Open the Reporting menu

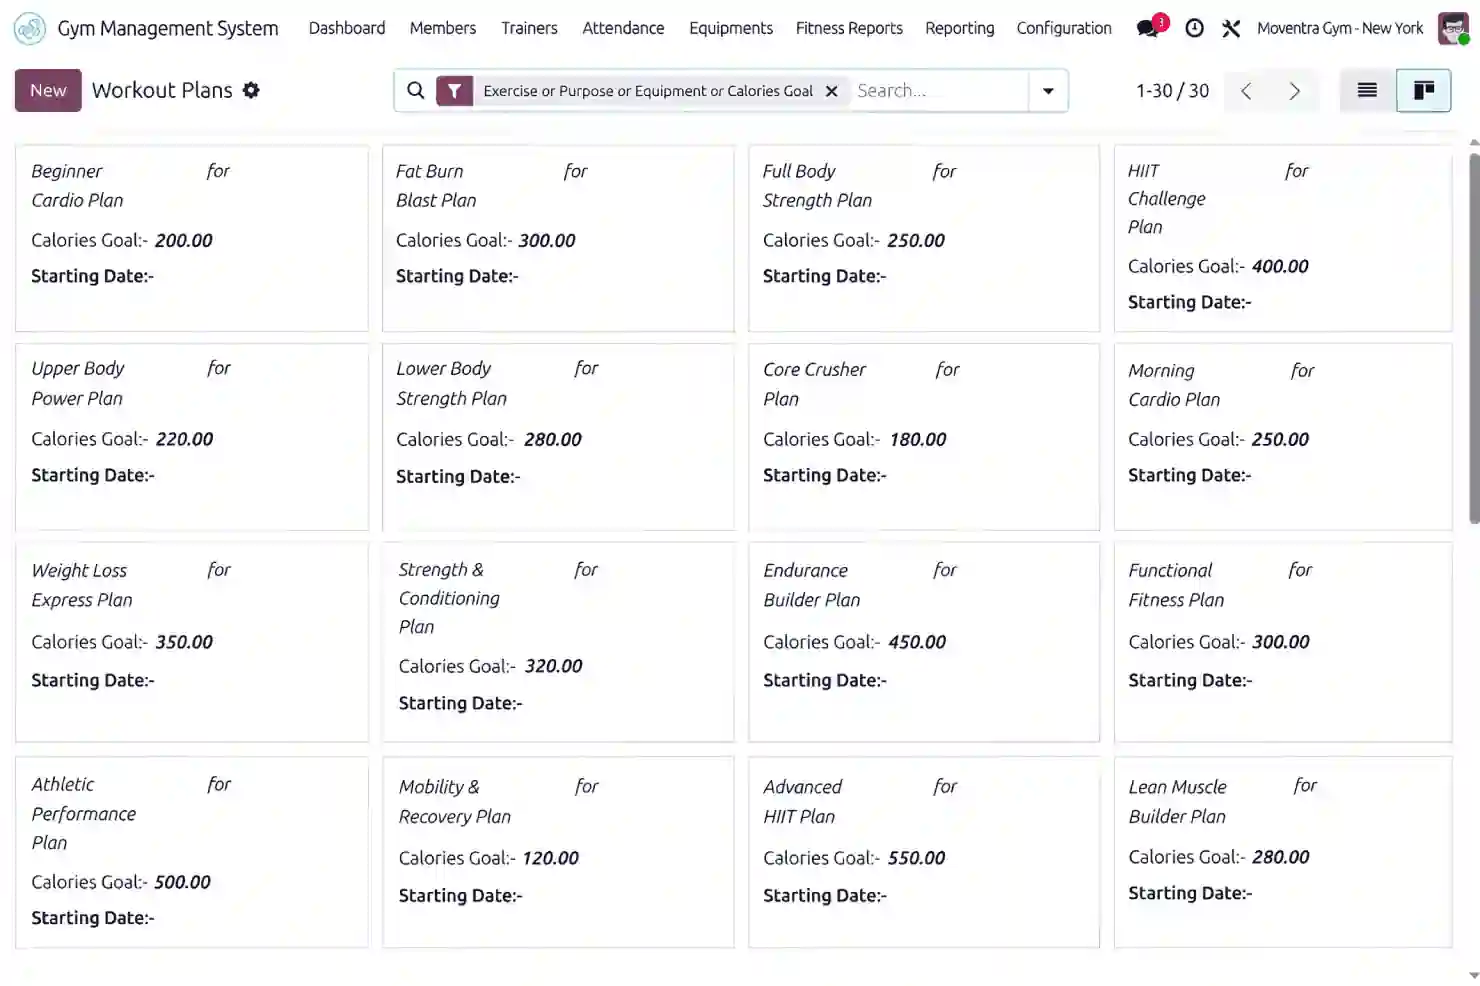coord(960,28)
